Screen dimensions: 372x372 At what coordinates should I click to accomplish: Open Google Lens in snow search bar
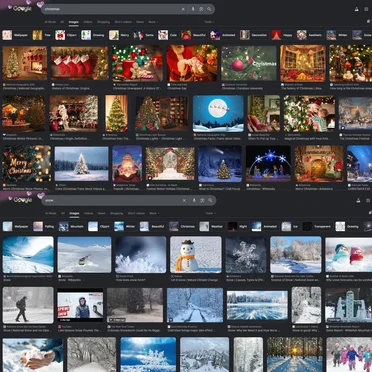[x=202, y=200]
